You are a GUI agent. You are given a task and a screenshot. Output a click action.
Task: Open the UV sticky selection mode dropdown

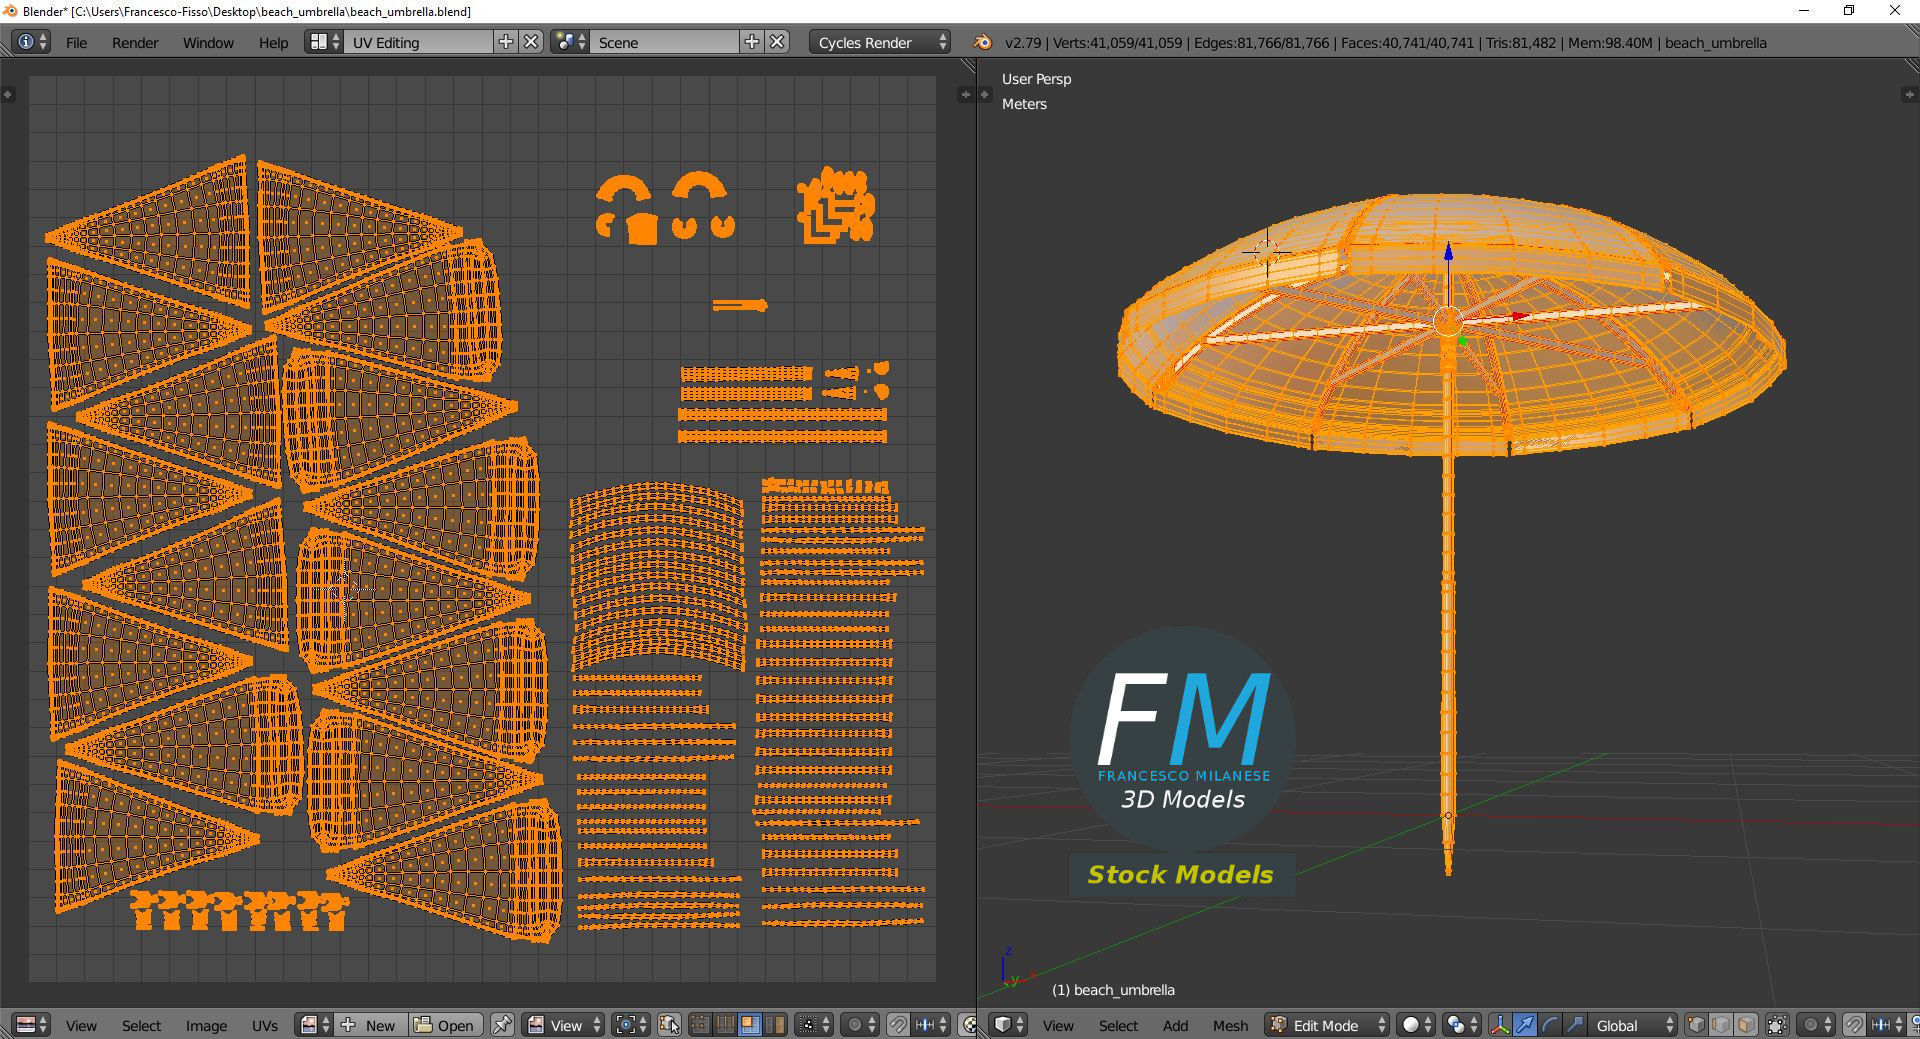tap(812, 1025)
